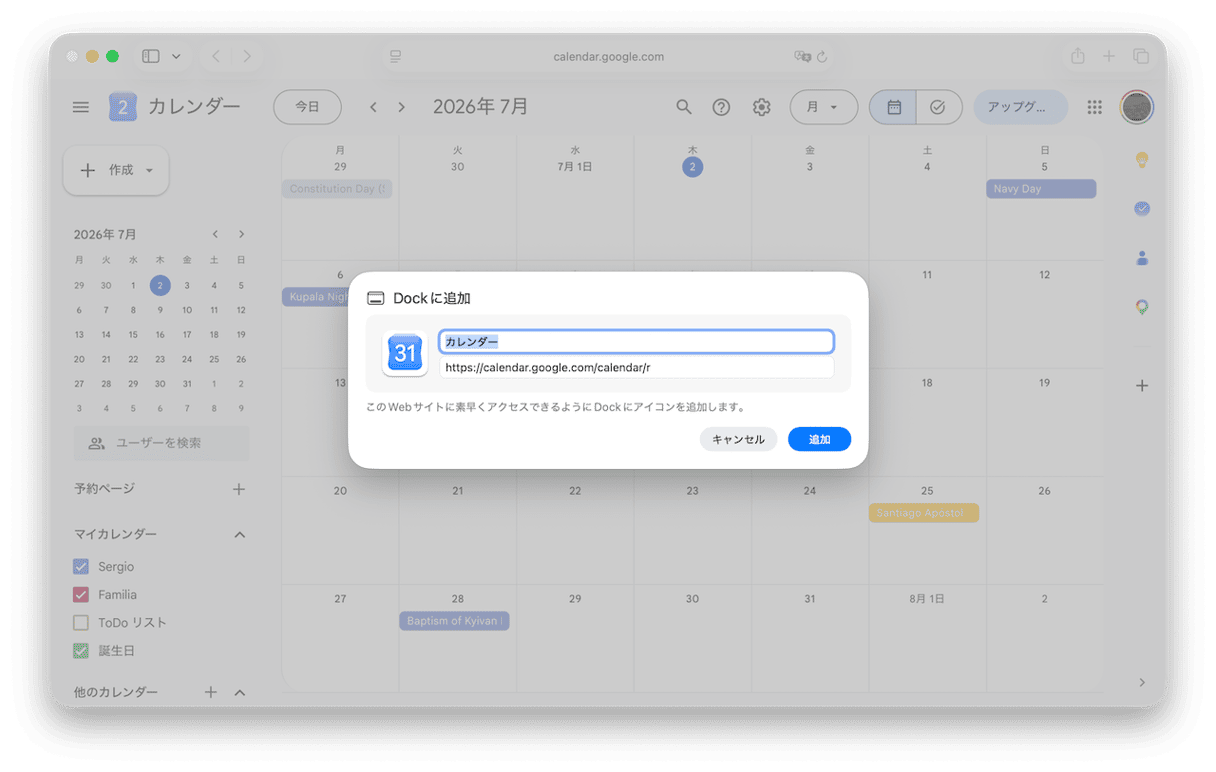Open the Google apps grid icon
The width and height of the screenshot is (1216, 772).
click(1095, 107)
